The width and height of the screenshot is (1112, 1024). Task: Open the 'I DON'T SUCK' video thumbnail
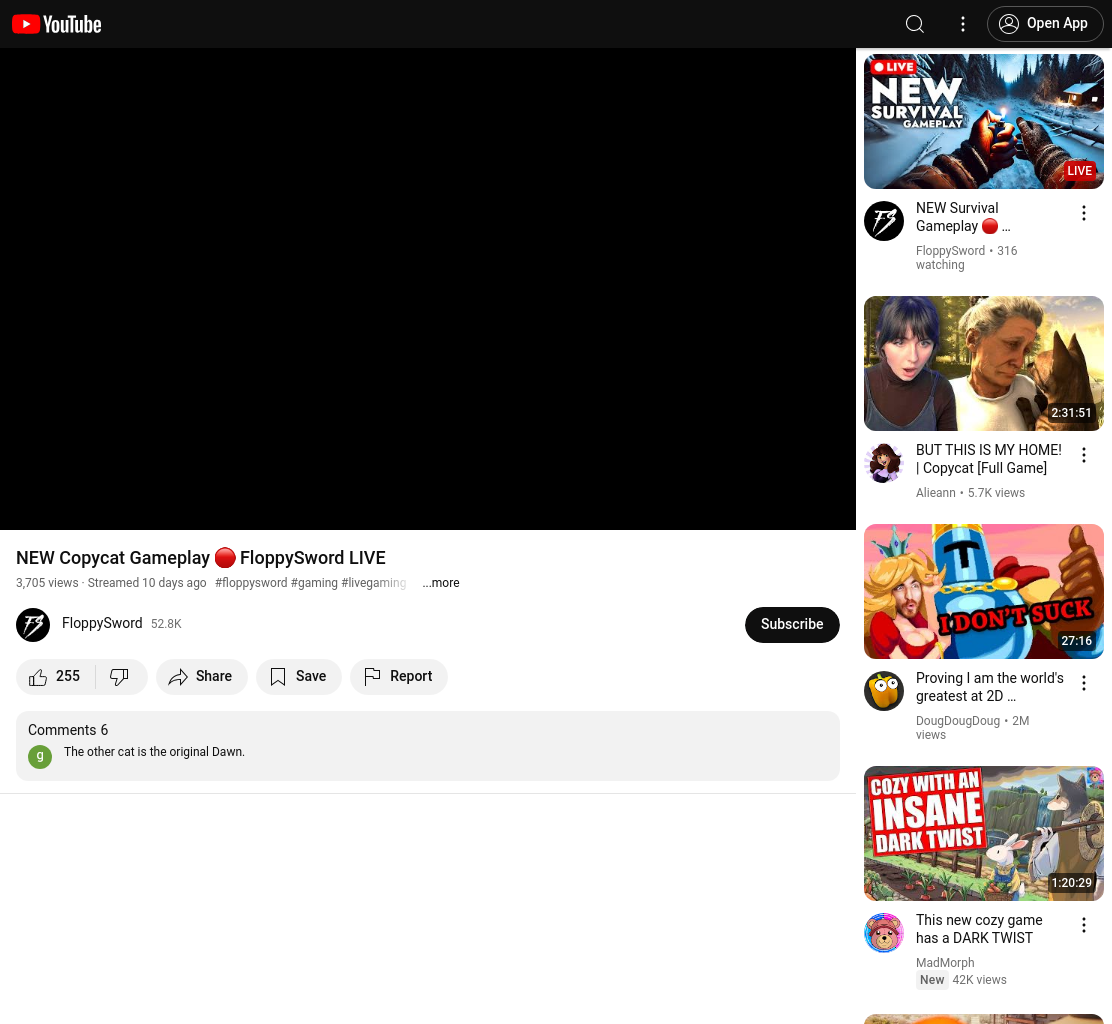tap(984, 591)
